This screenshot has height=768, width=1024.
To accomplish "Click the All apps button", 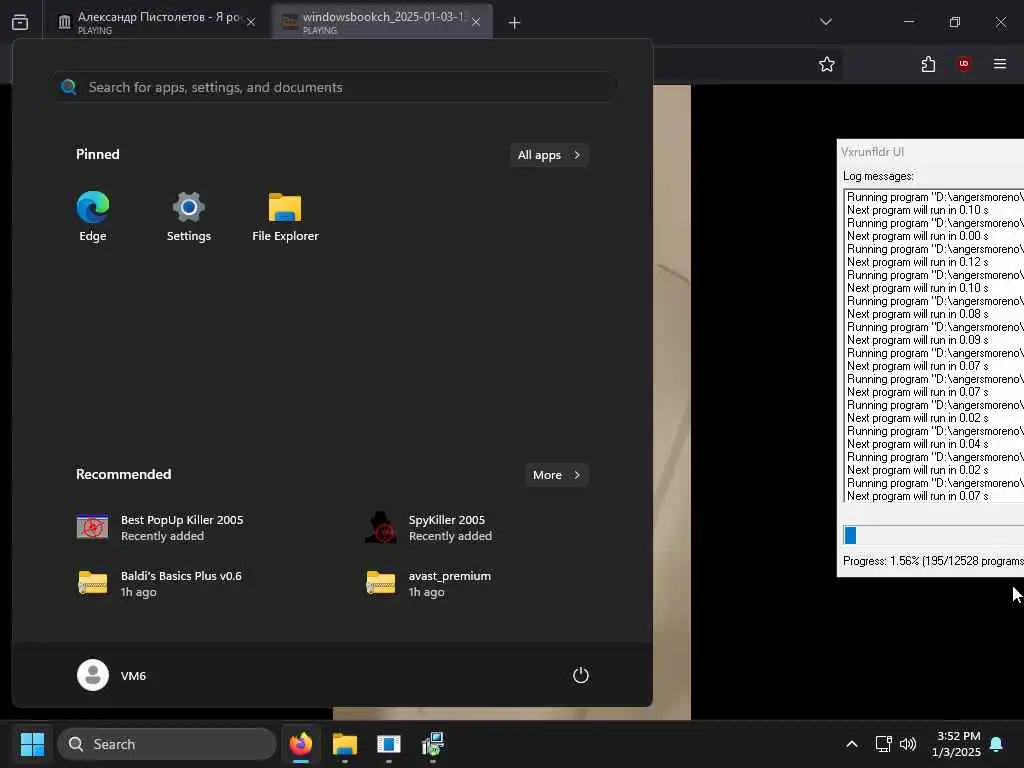I will [549, 155].
